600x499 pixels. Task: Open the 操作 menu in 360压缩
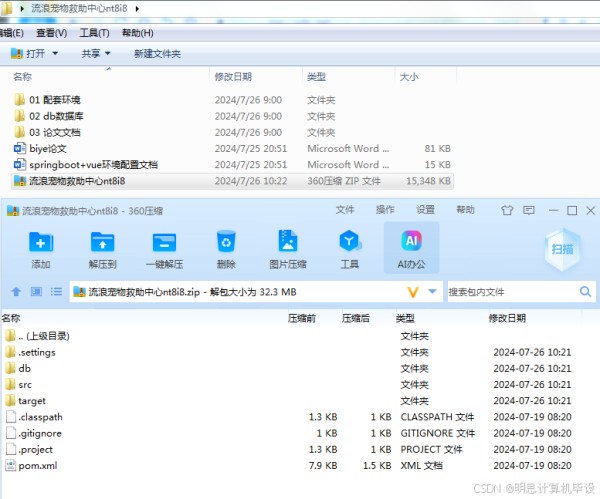click(385, 210)
